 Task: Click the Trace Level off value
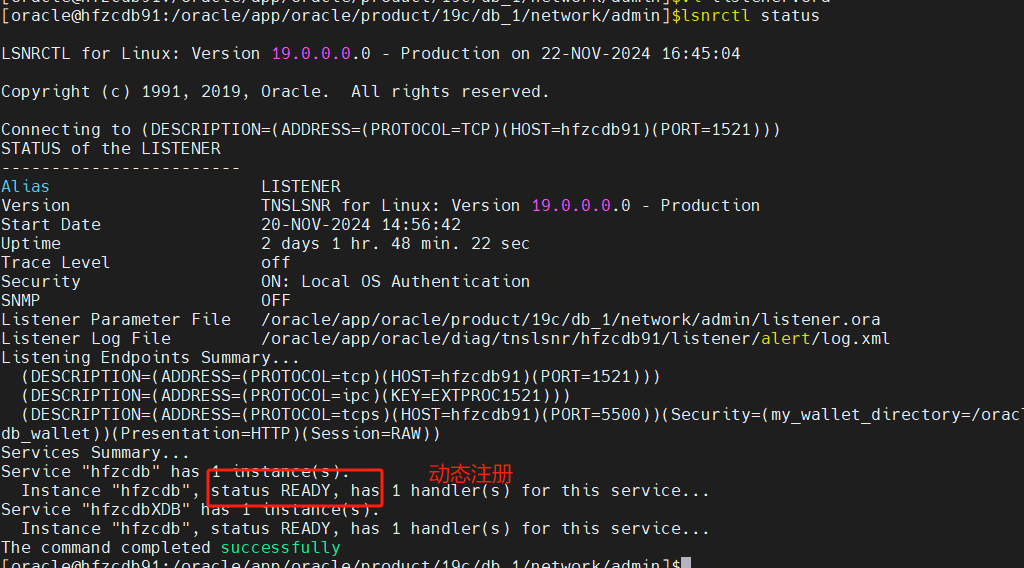click(276, 262)
